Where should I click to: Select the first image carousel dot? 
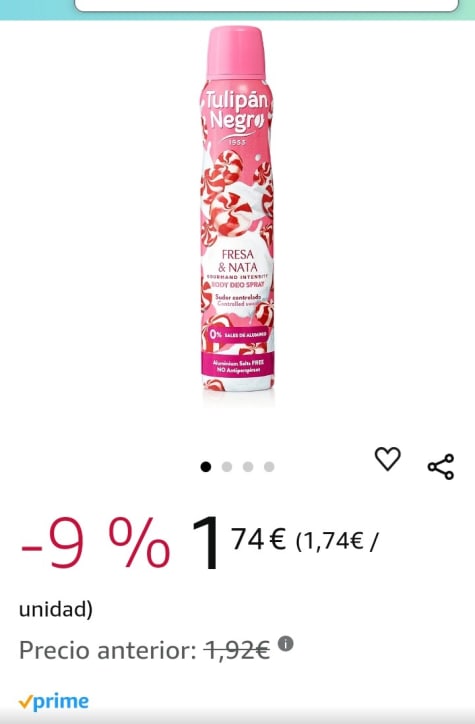[x=206, y=467]
